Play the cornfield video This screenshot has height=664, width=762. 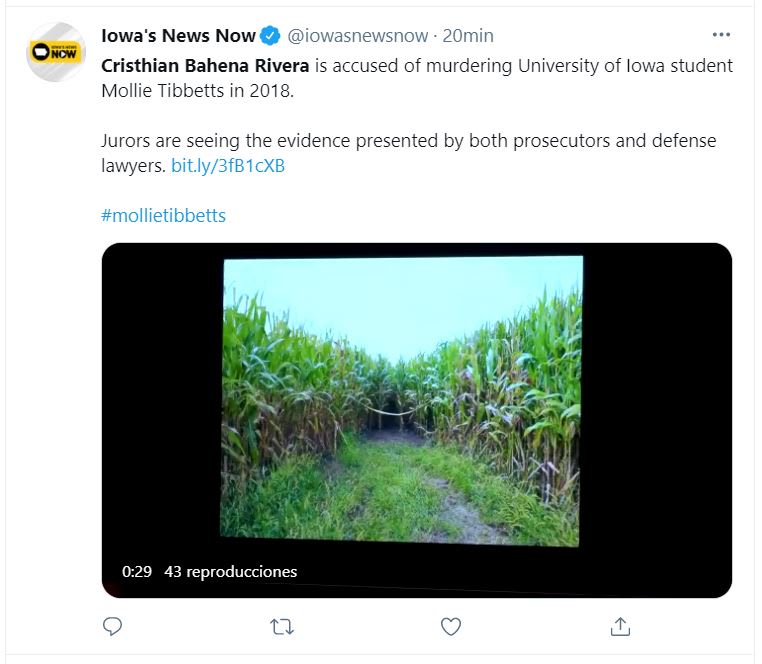click(x=416, y=420)
